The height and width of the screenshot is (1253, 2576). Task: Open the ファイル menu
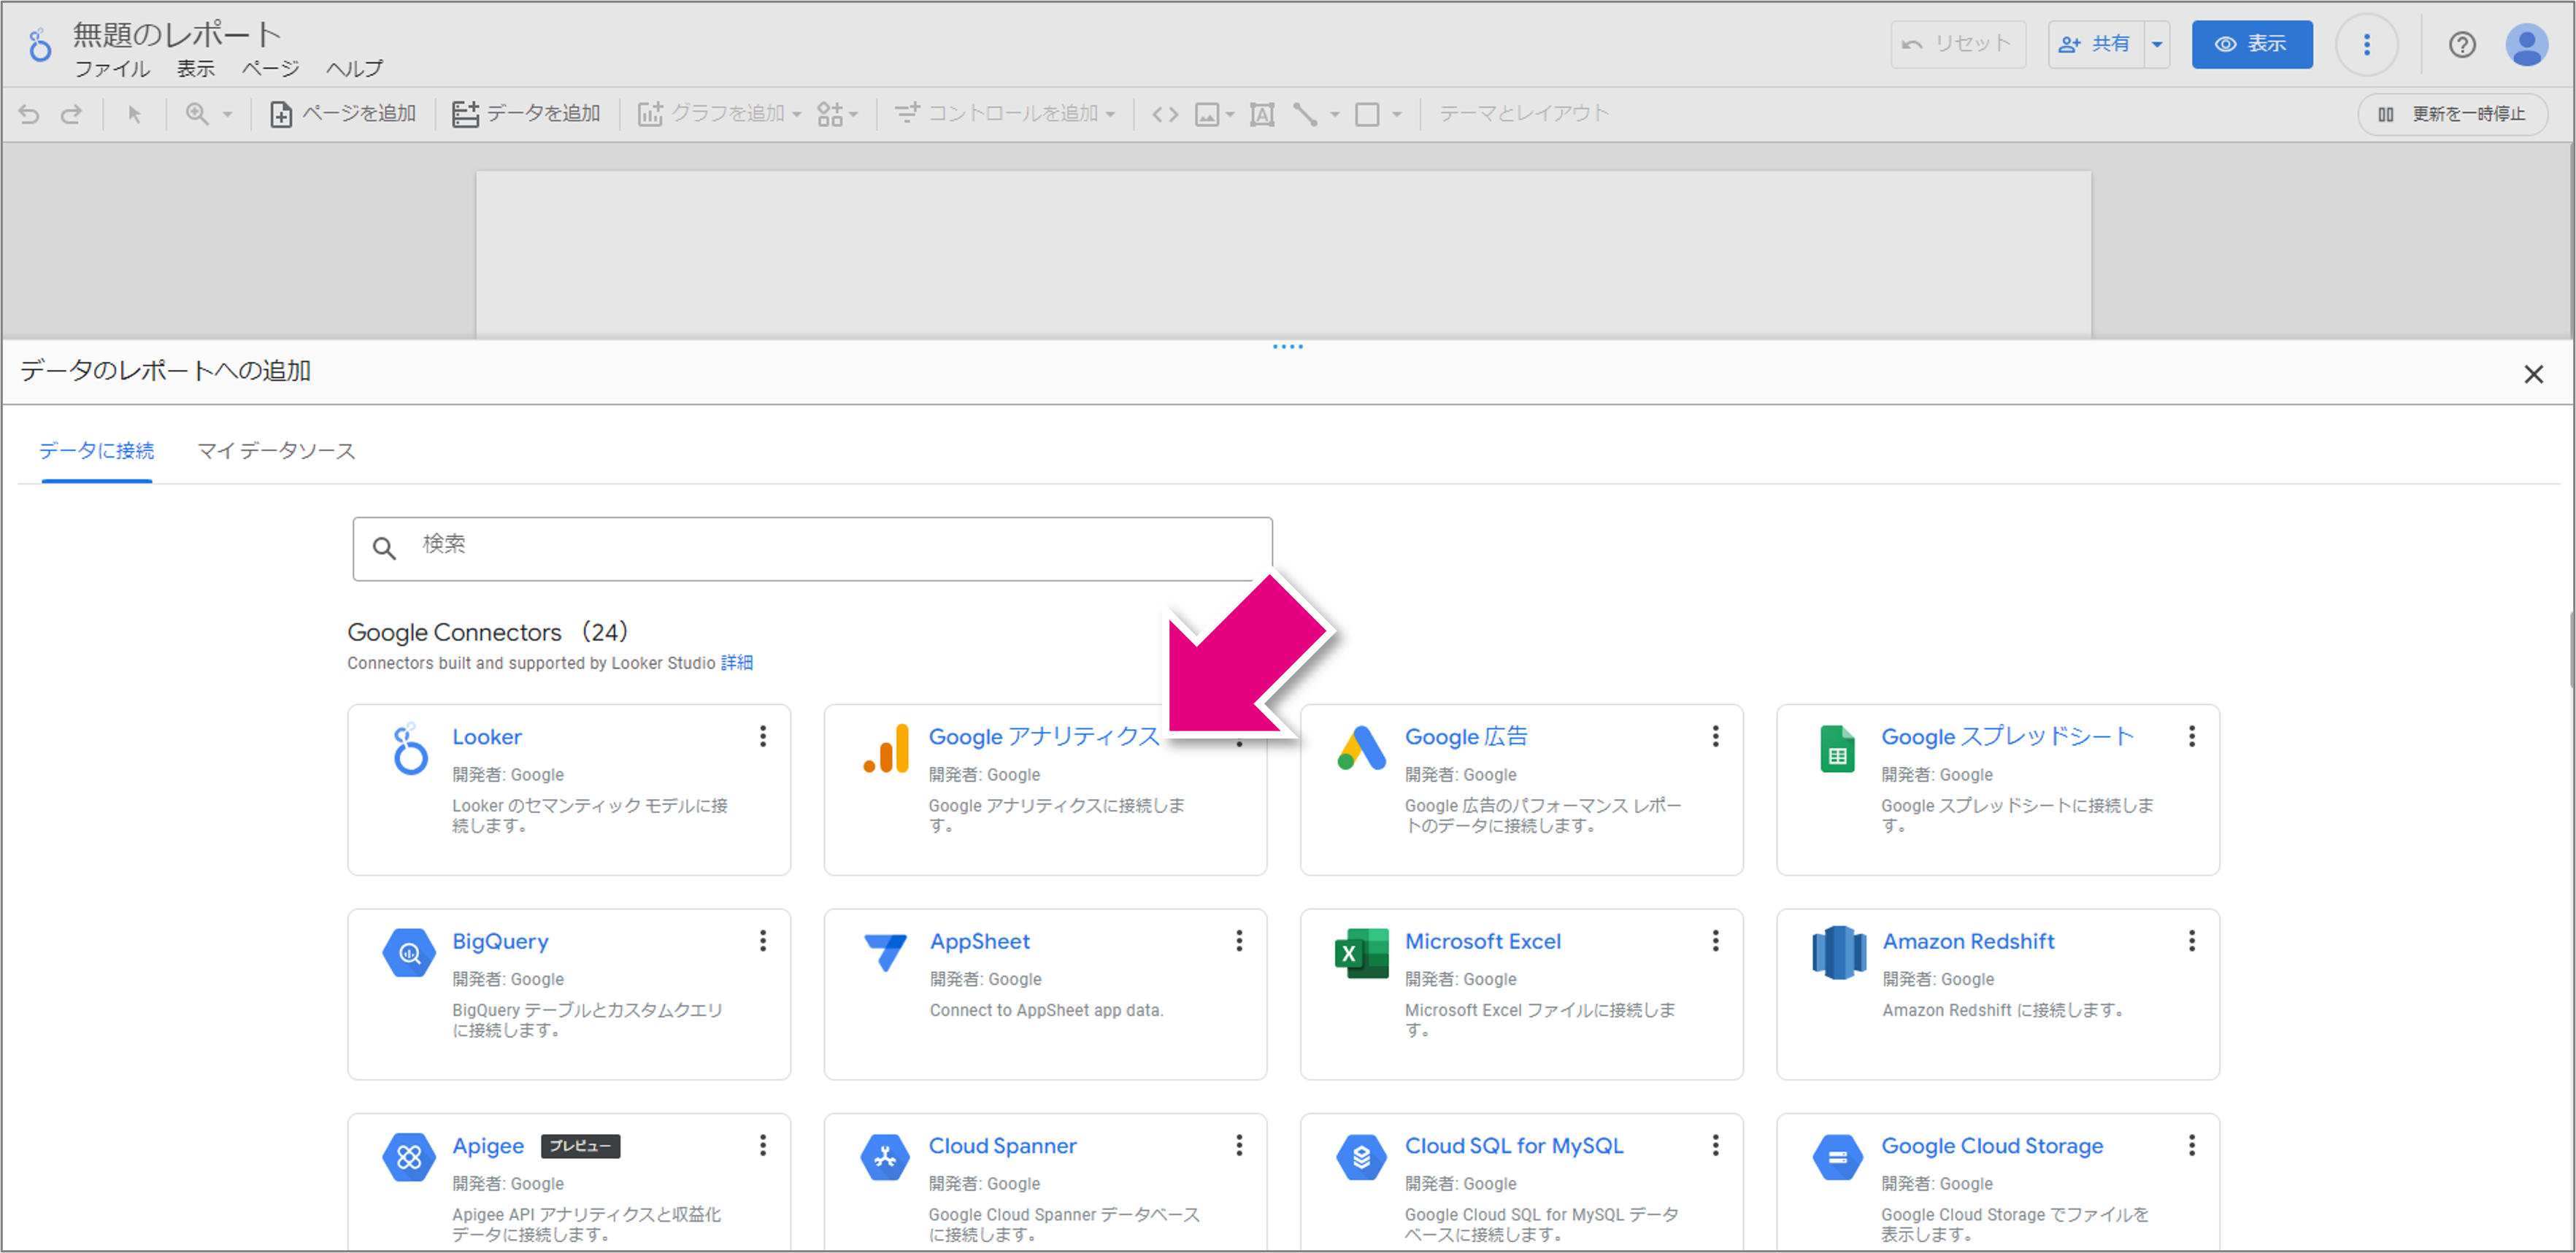[x=112, y=69]
